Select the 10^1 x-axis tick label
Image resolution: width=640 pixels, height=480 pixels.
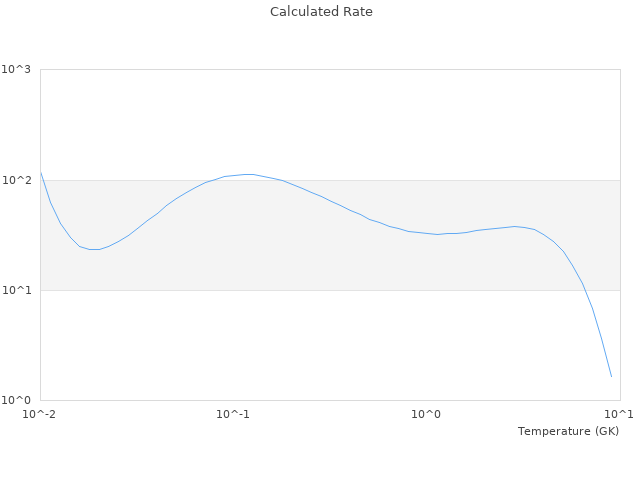(619, 414)
